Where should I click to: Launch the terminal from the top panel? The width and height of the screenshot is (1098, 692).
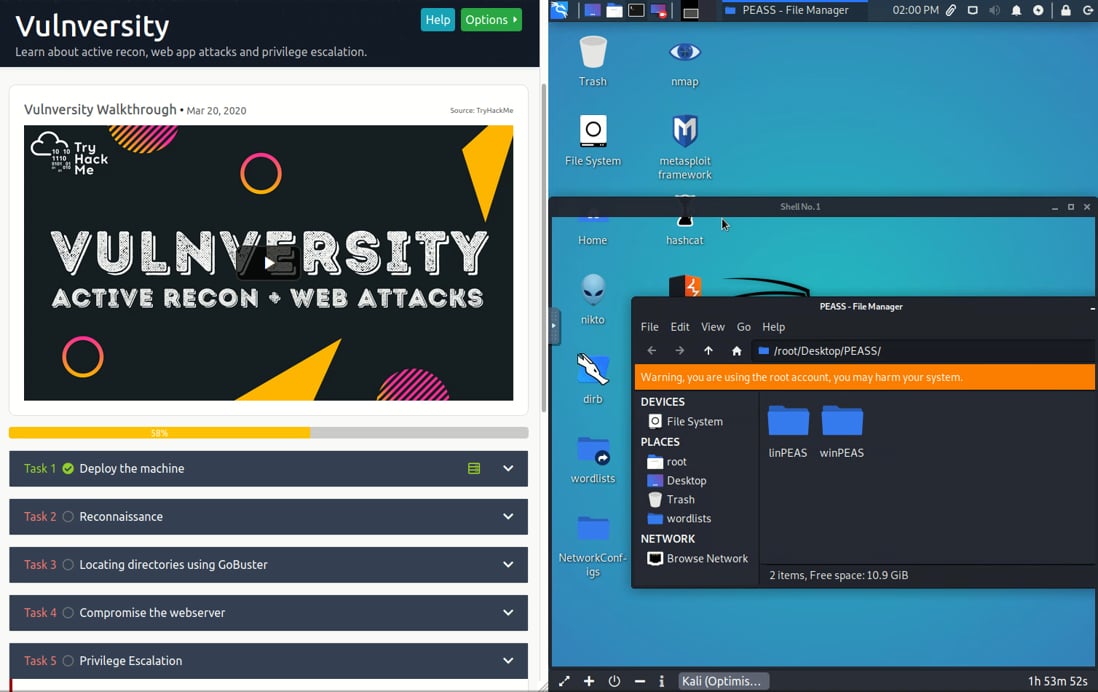pyautogui.click(x=636, y=11)
